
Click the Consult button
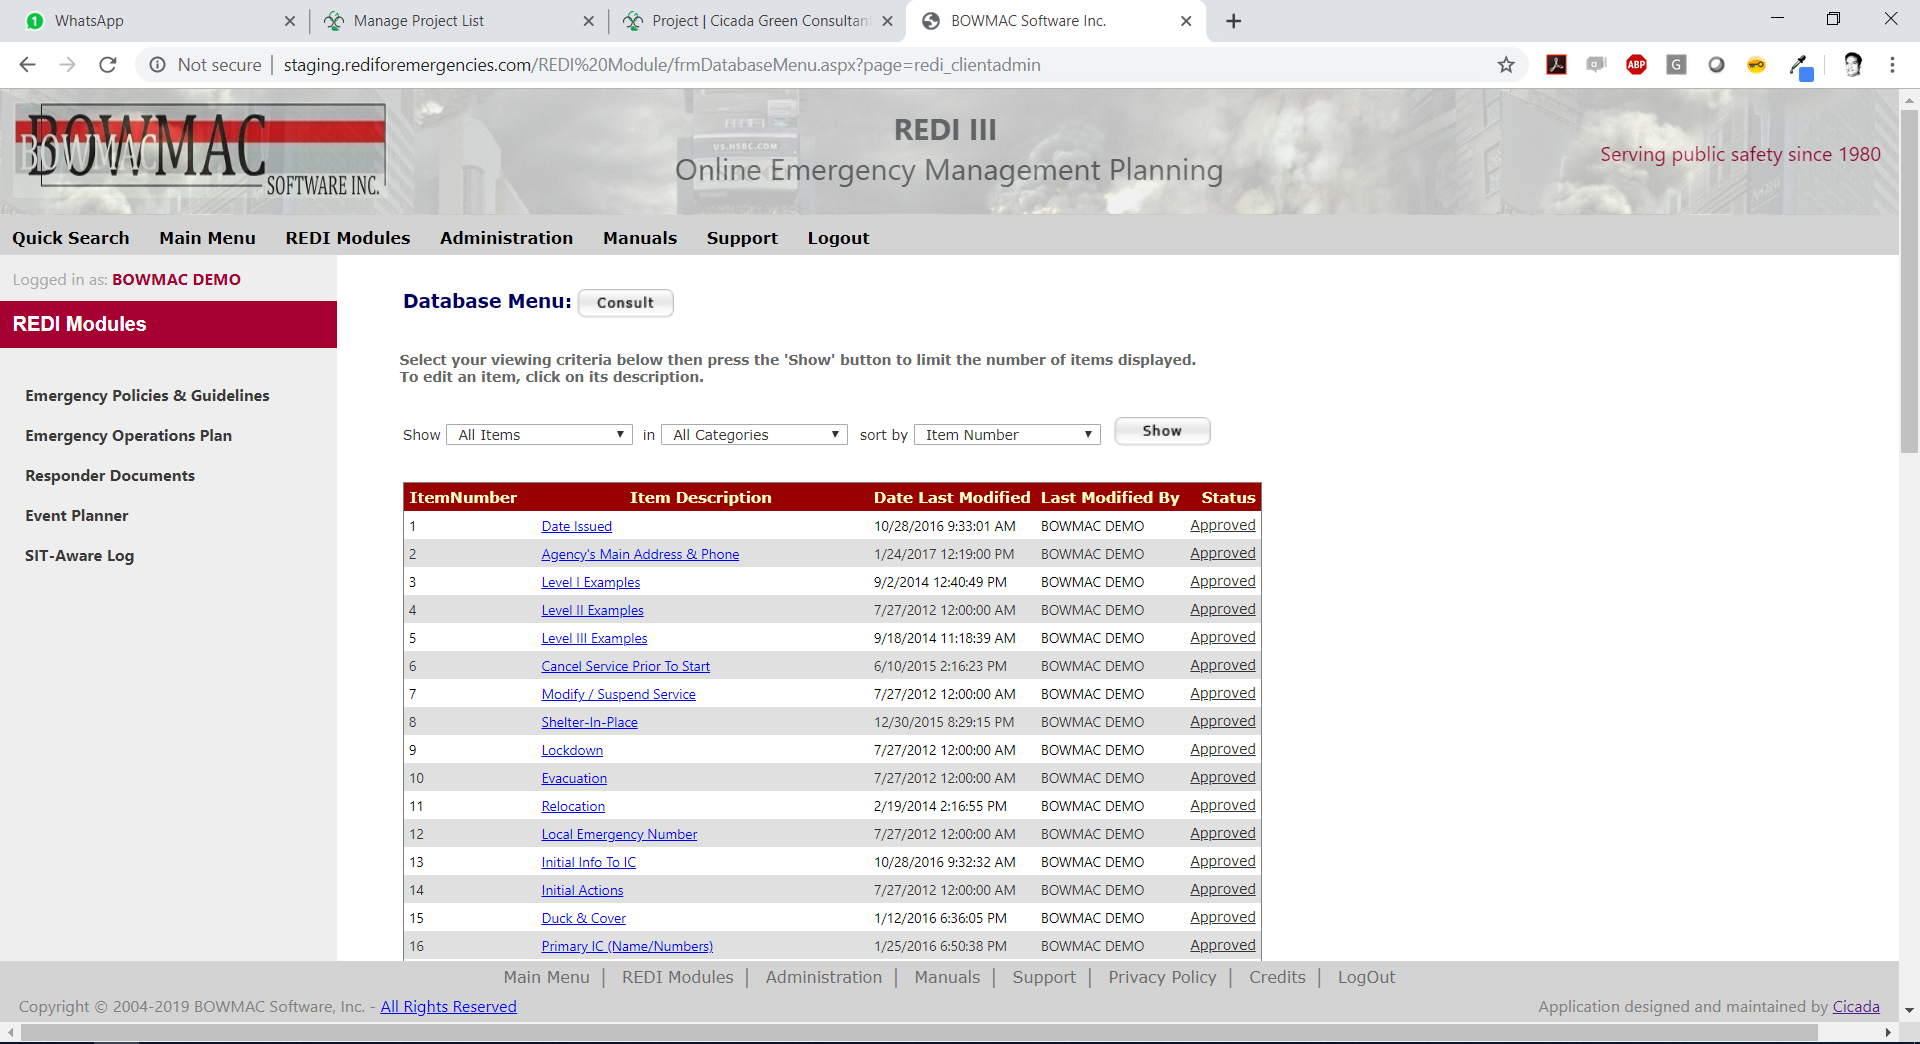(x=625, y=303)
